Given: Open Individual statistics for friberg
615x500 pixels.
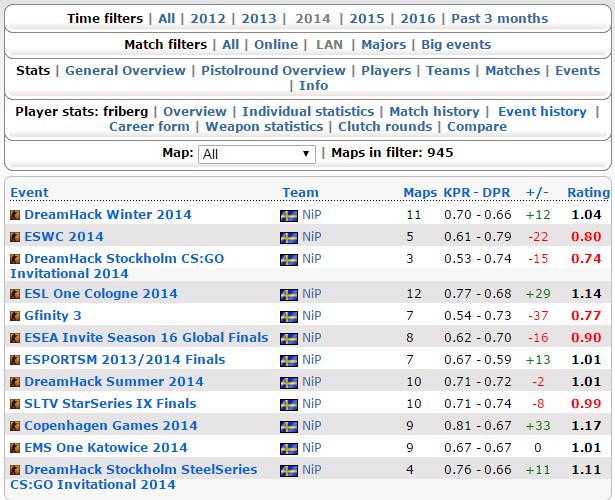Looking at the screenshot, I should pos(308,111).
